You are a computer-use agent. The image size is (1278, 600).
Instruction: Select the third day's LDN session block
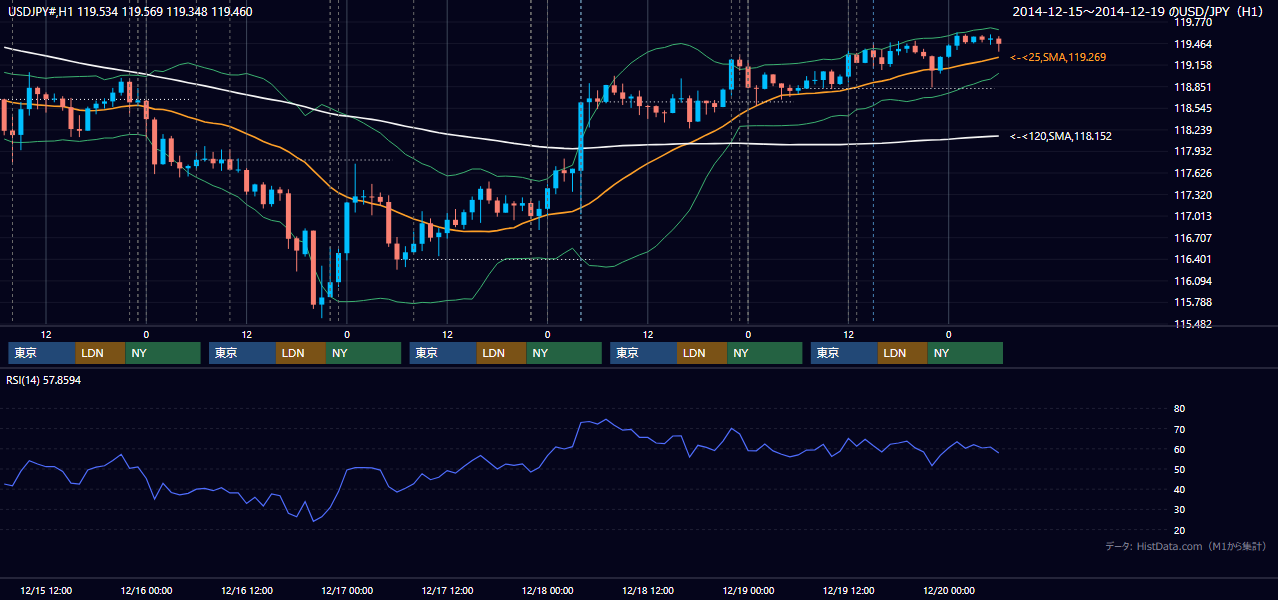tap(503, 353)
